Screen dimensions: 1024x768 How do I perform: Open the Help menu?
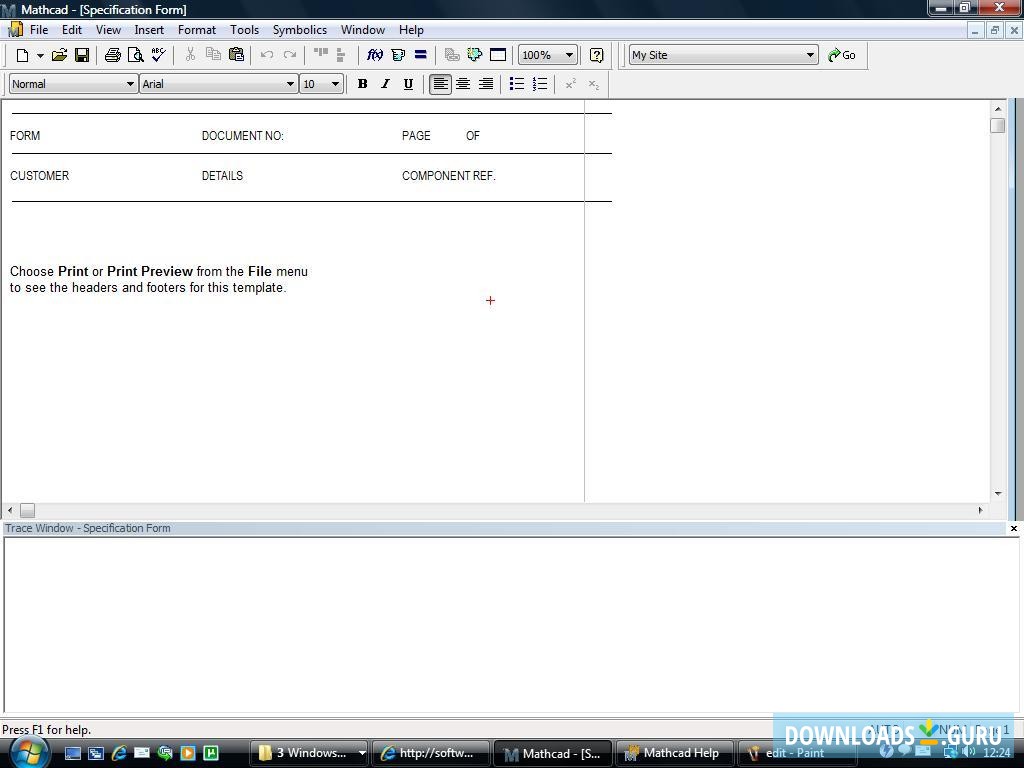(x=411, y=30)
